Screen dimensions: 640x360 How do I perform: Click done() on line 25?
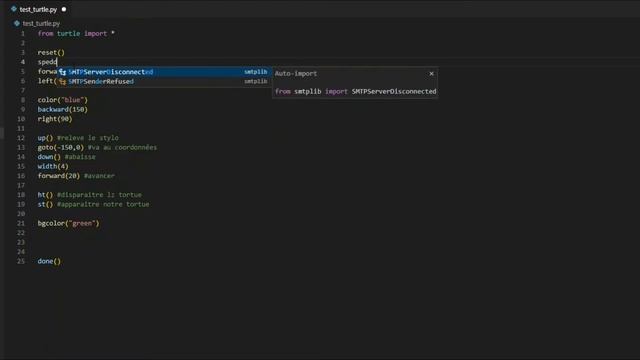(x=49, y=261)
